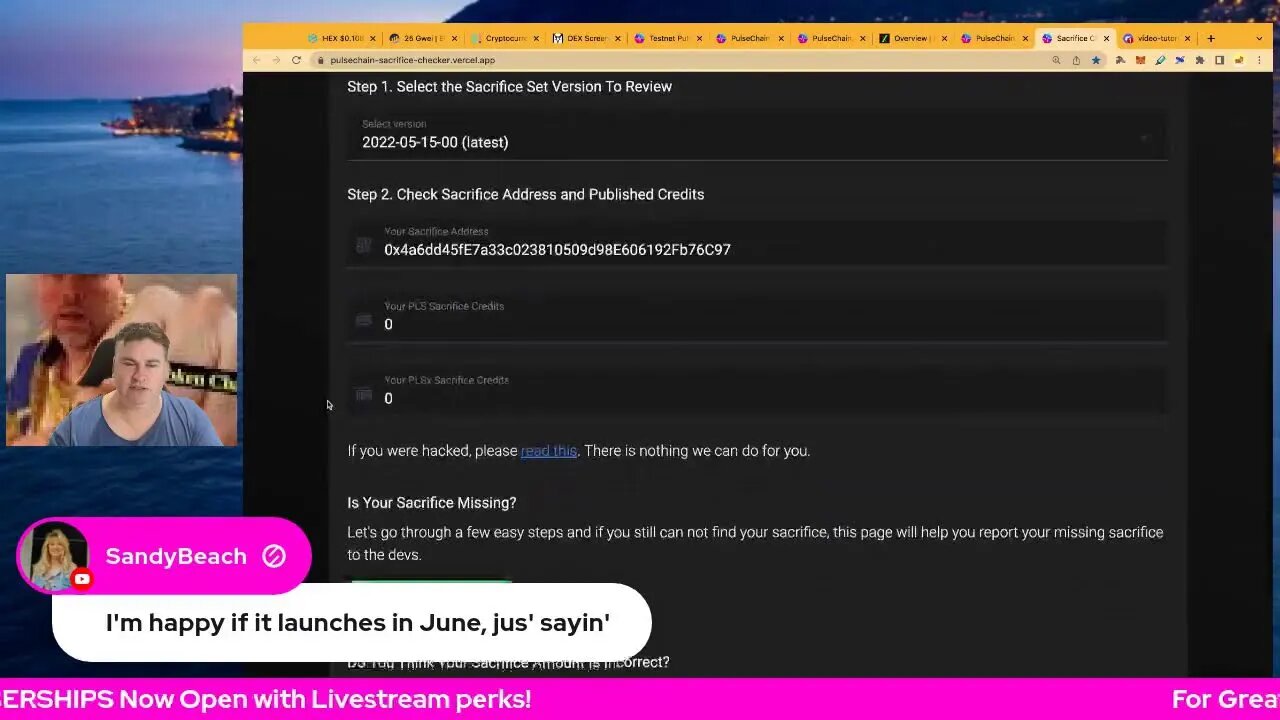Go forward to the next page
This screenshot has width=1280, height=720.
pyautogui.click(x=276, y=60)
